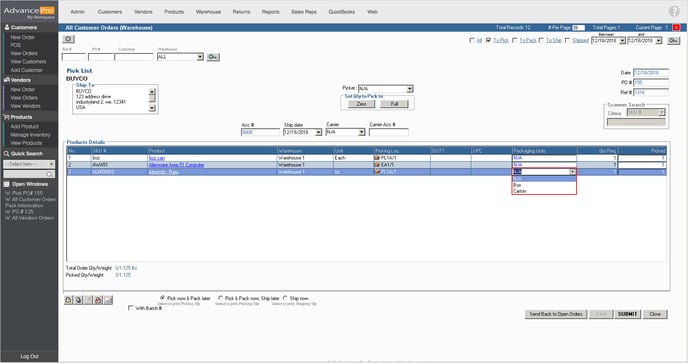
Task: Check the To Pack filter checkbox
Action: click(515, 40)
